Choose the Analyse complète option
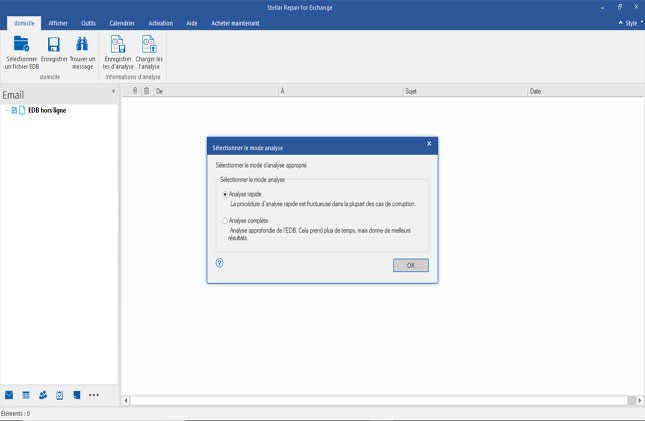 coord(224,220)
